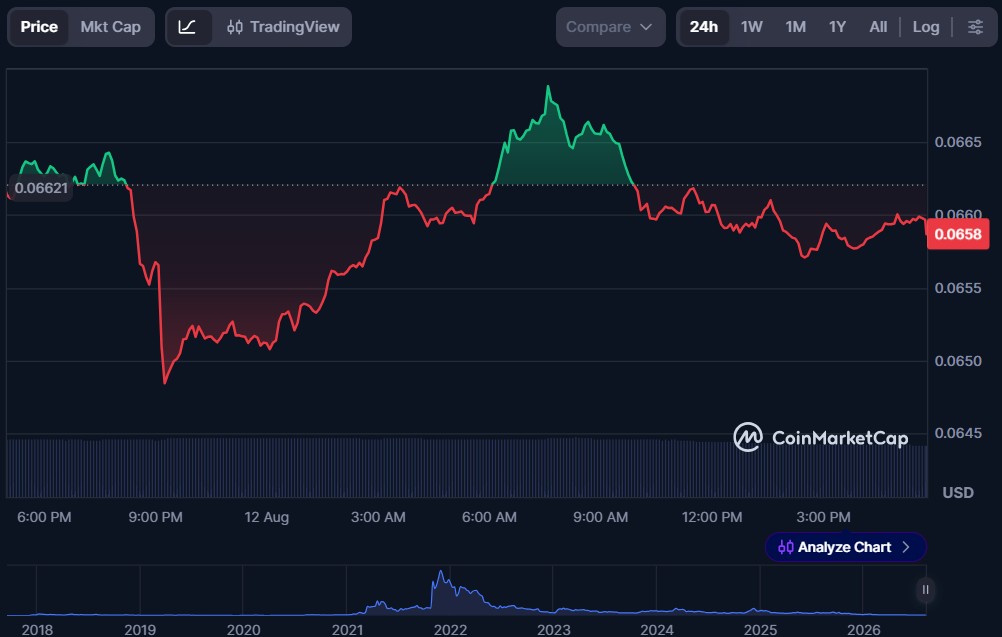This screenshot has height=637, width=1002.
Task: Click the 2024 year label in the navigator
Action: pos(657,629)
